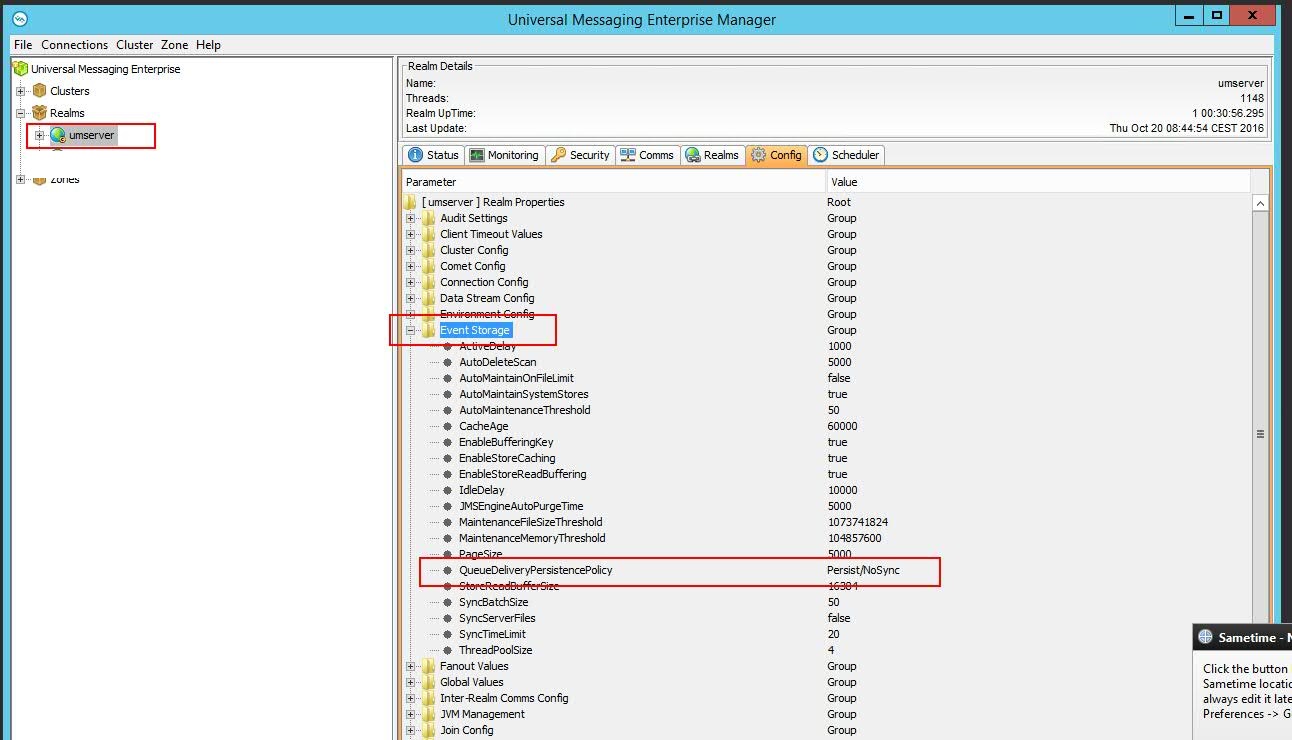This screenshot has height=740, width=1292.
Task: Click the application icon in title bar
Action: tap(20, 19)
